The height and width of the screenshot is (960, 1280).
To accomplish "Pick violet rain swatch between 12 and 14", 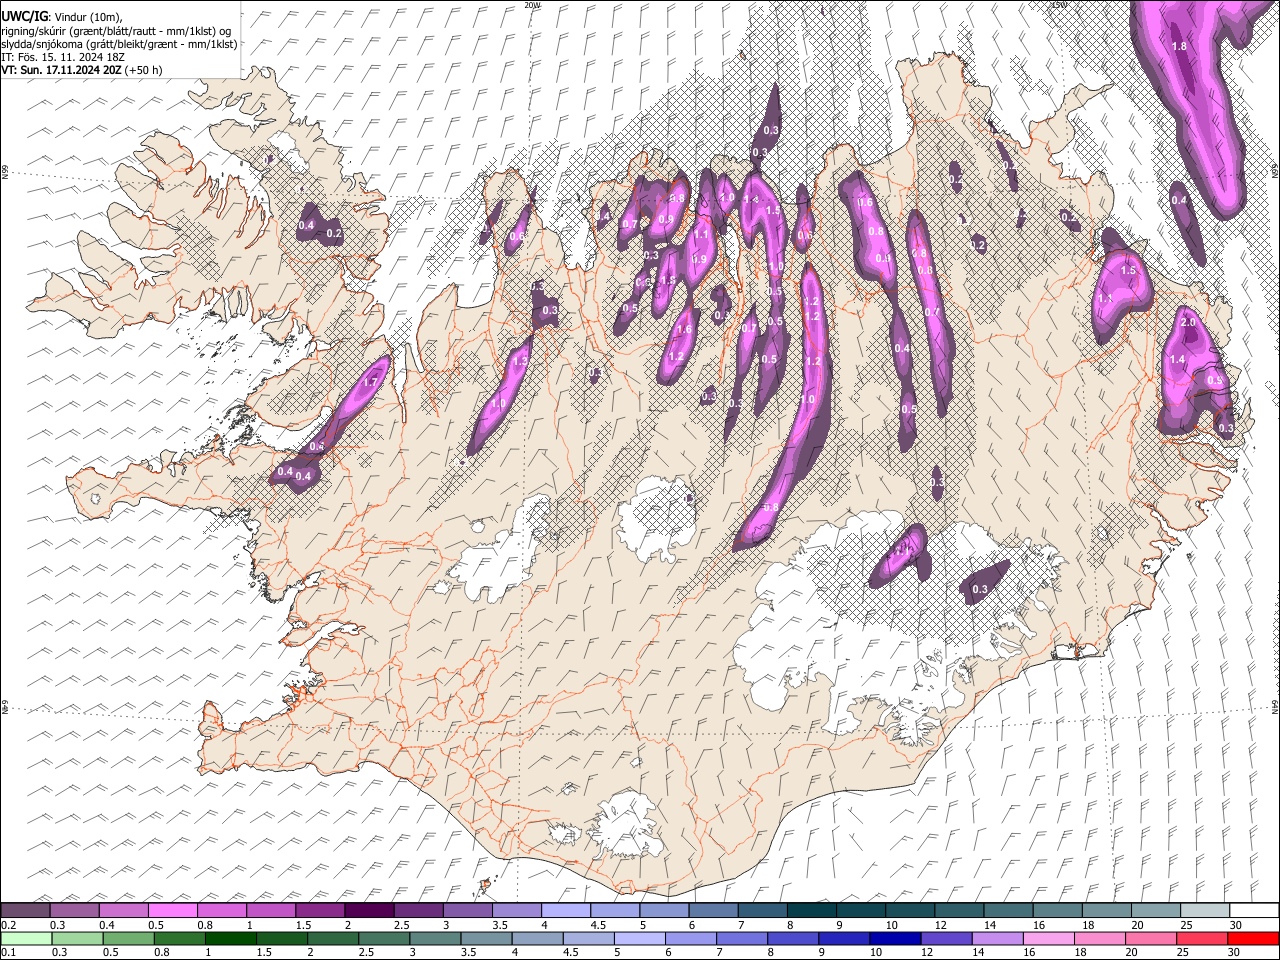I will (946, 938).
